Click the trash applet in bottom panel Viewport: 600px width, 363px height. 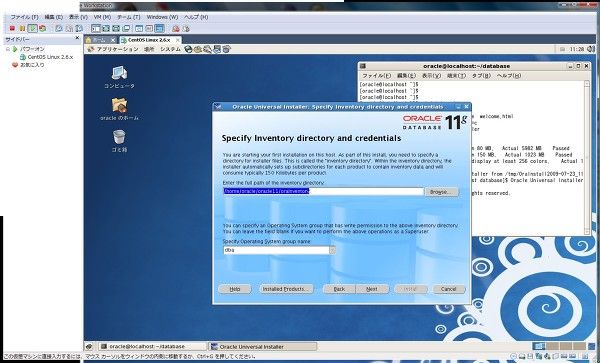click(x=592, y=346)
